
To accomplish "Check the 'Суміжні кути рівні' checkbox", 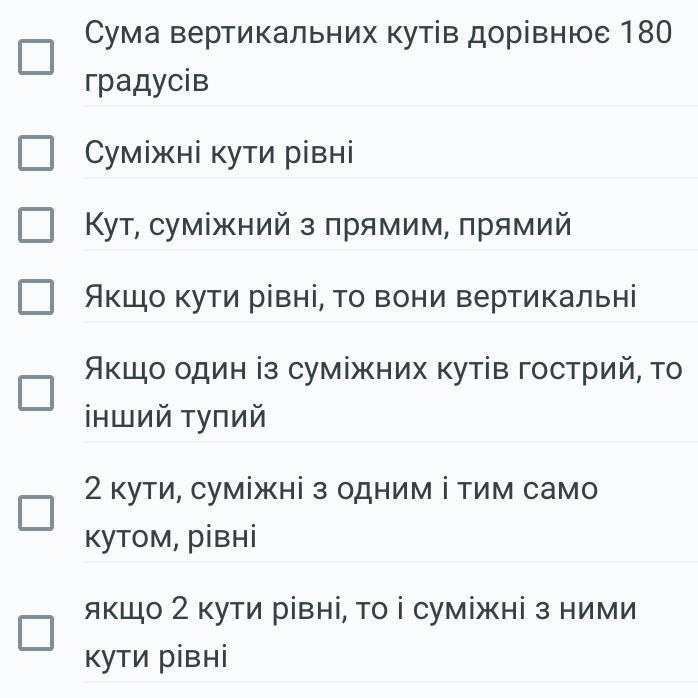I will [37, 154].
